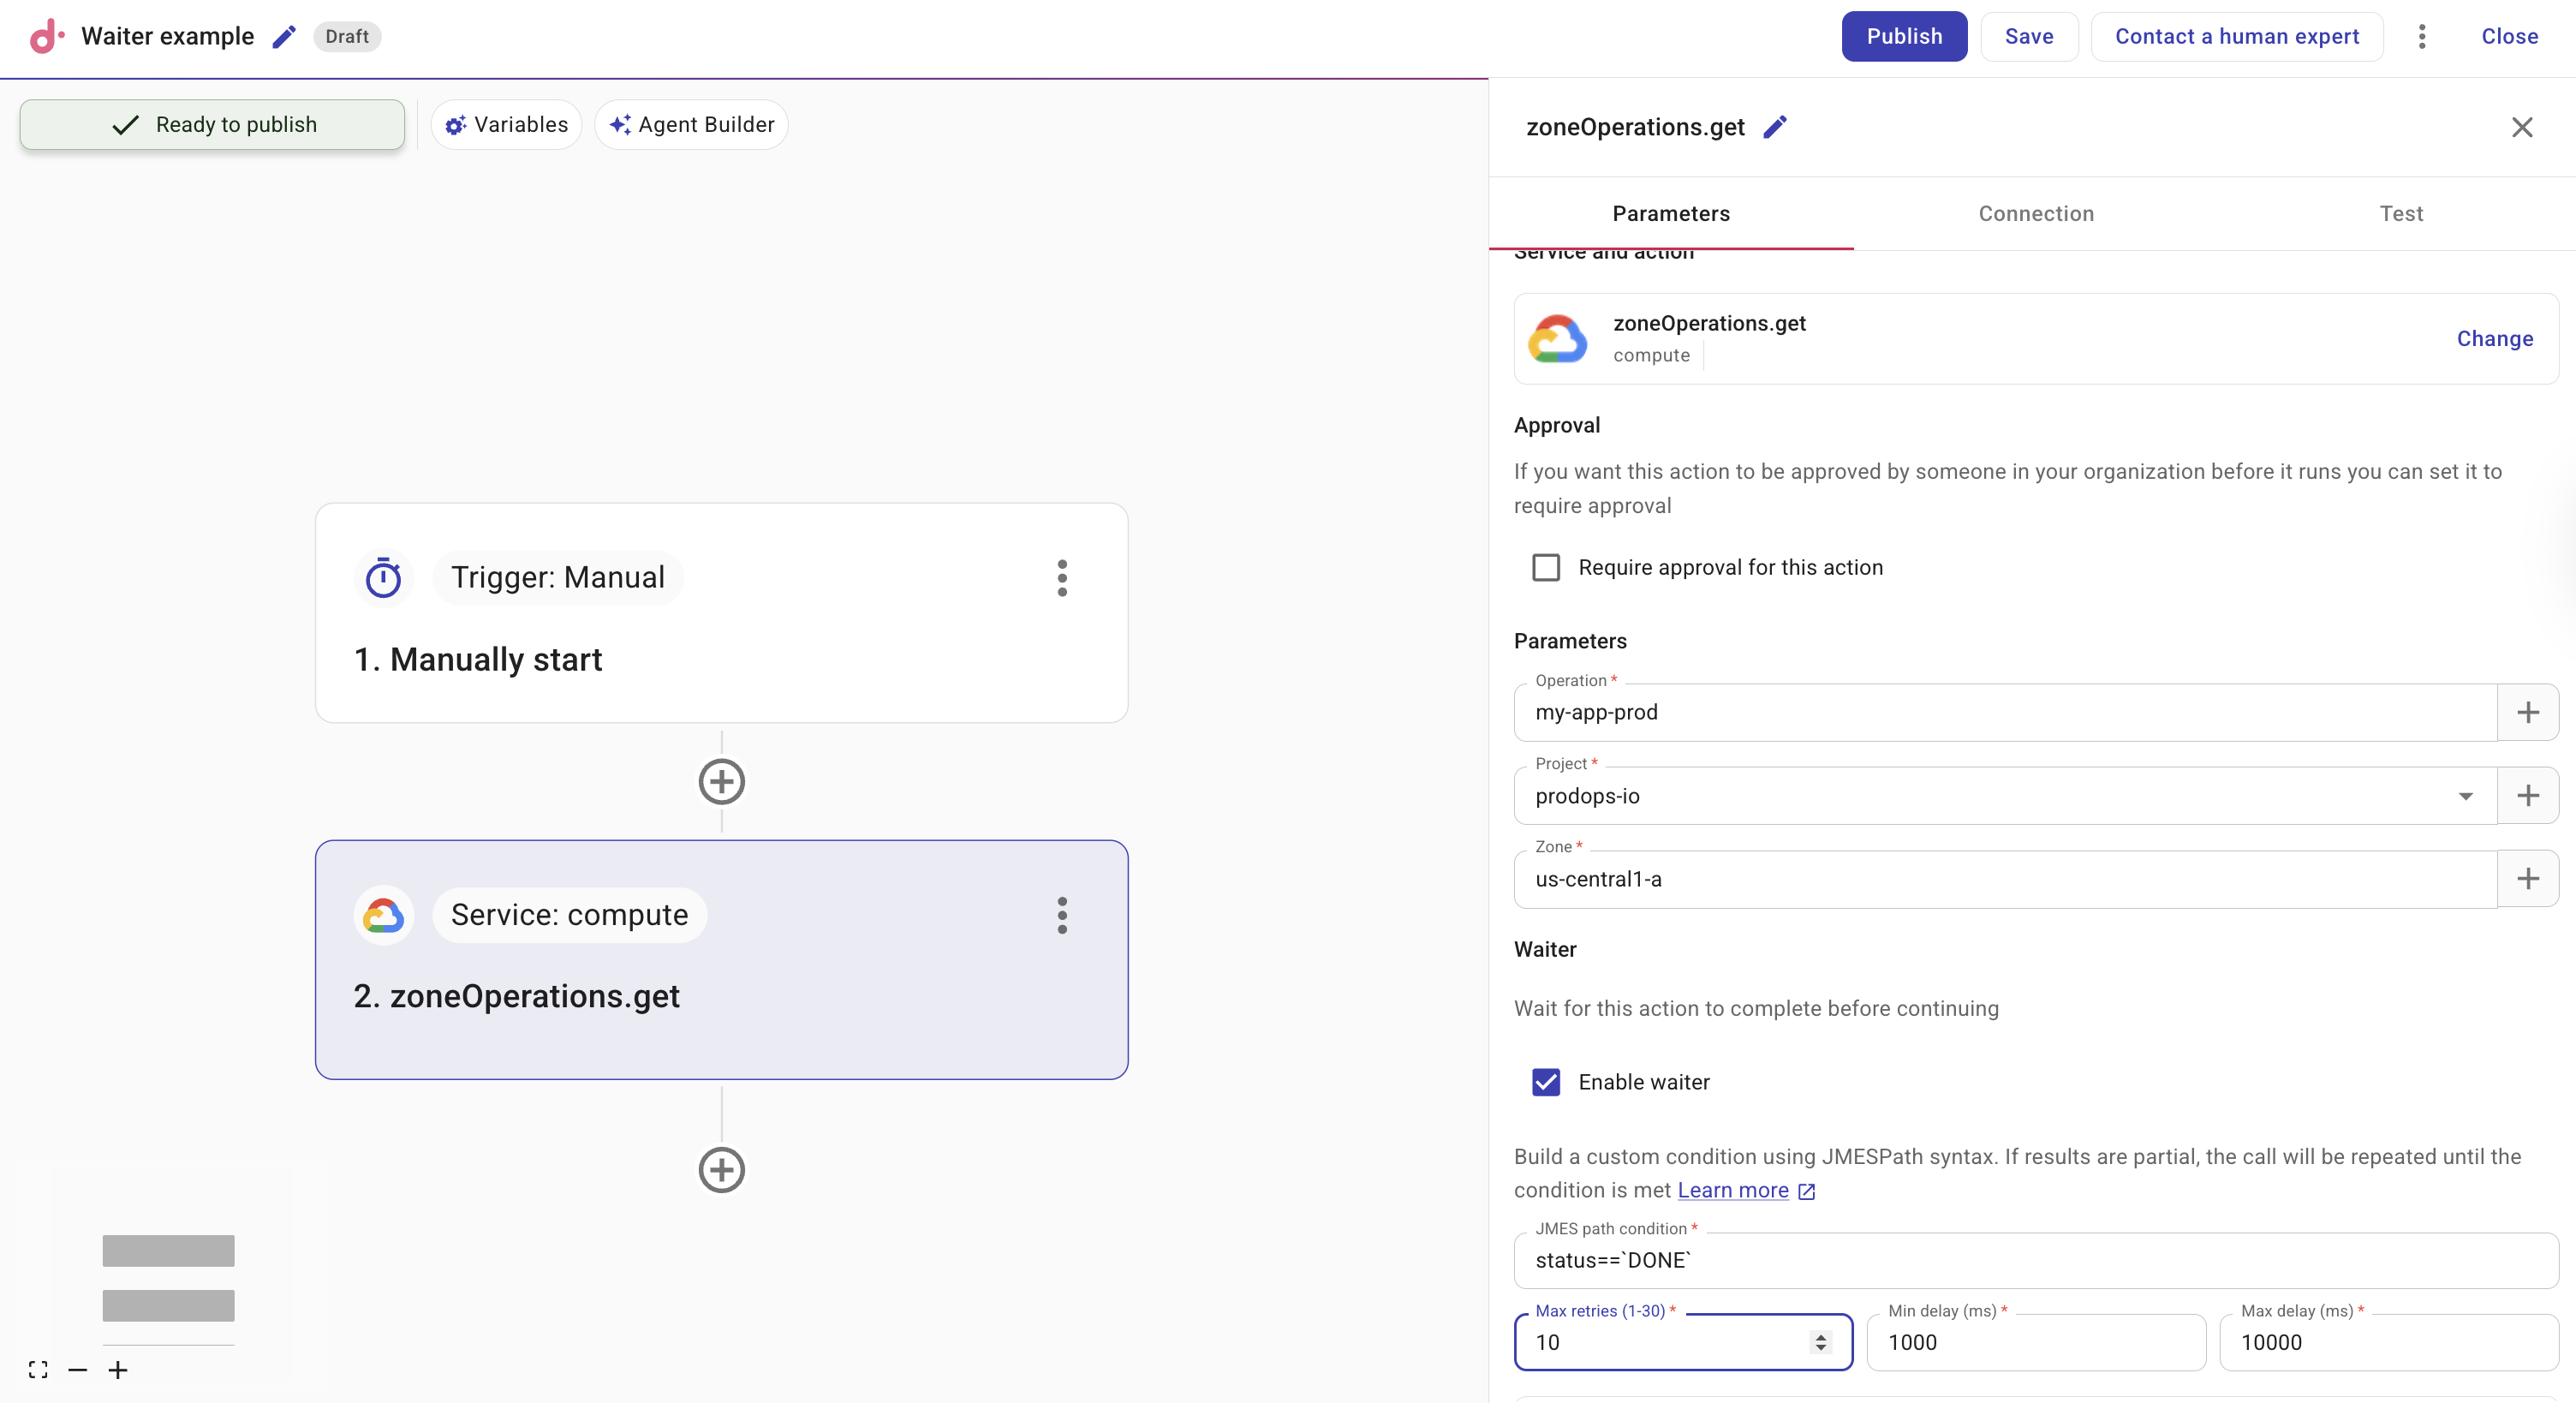Disable the Enable waiter checkbox

coord(1545,1082)
